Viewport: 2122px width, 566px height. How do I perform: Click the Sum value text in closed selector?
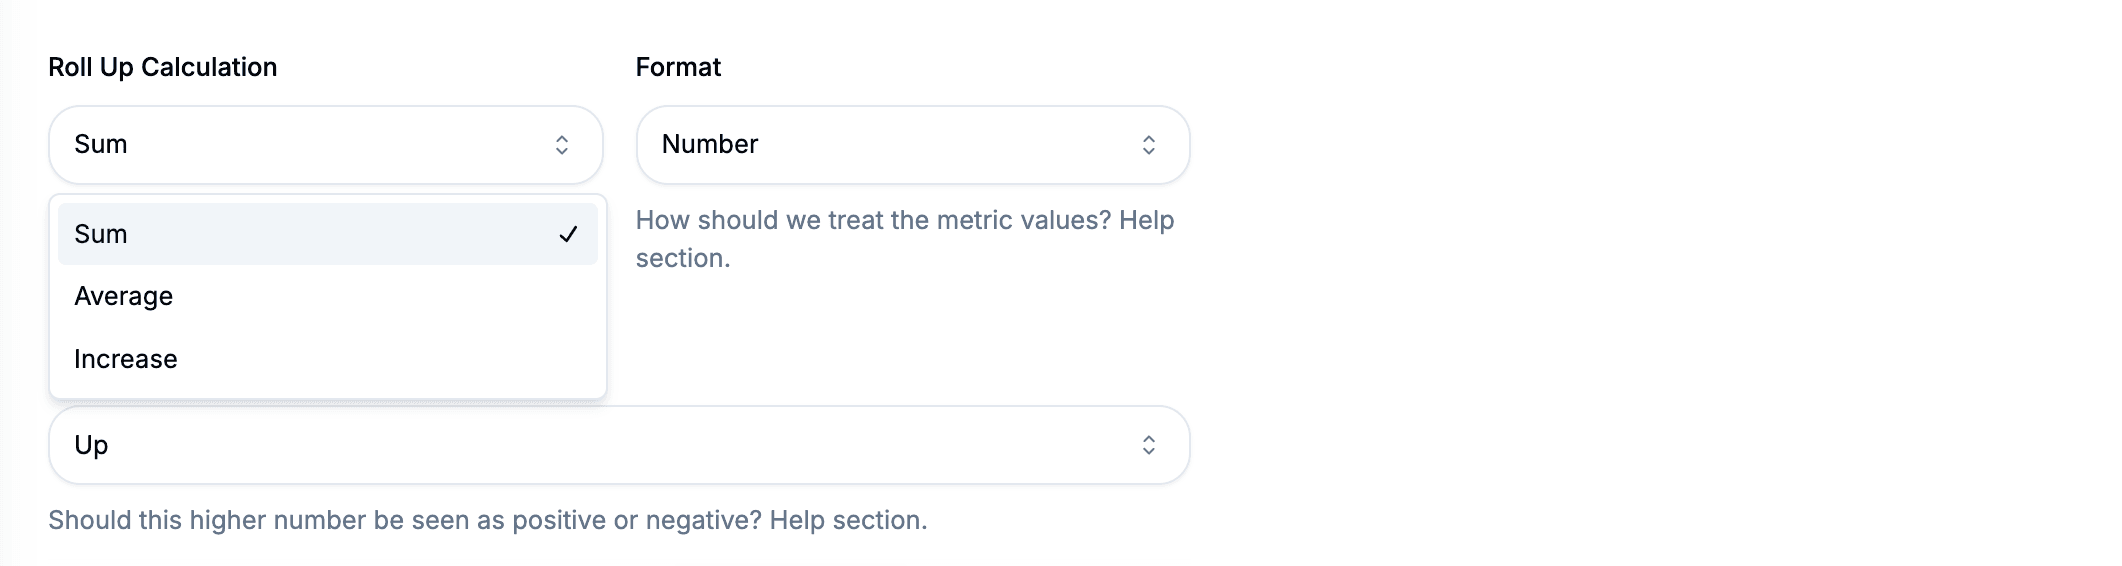pyautogui.click(x=101, y=144)
